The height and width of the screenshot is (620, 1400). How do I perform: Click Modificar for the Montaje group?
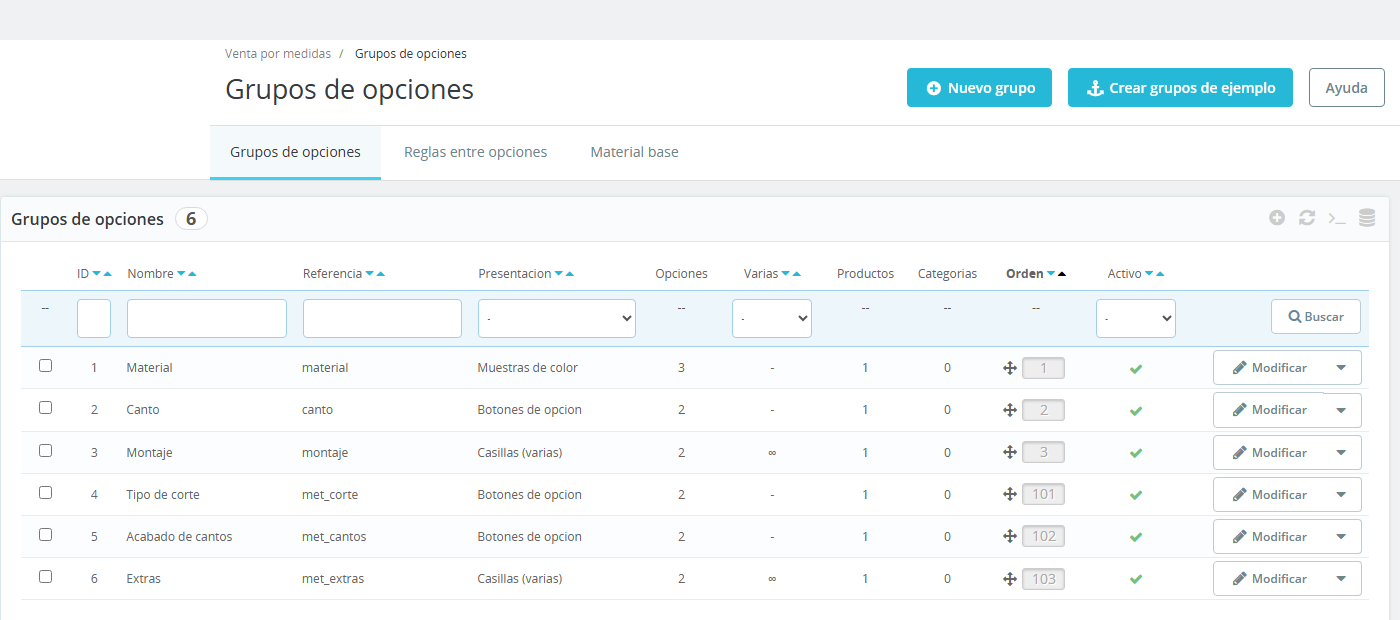1268,452
